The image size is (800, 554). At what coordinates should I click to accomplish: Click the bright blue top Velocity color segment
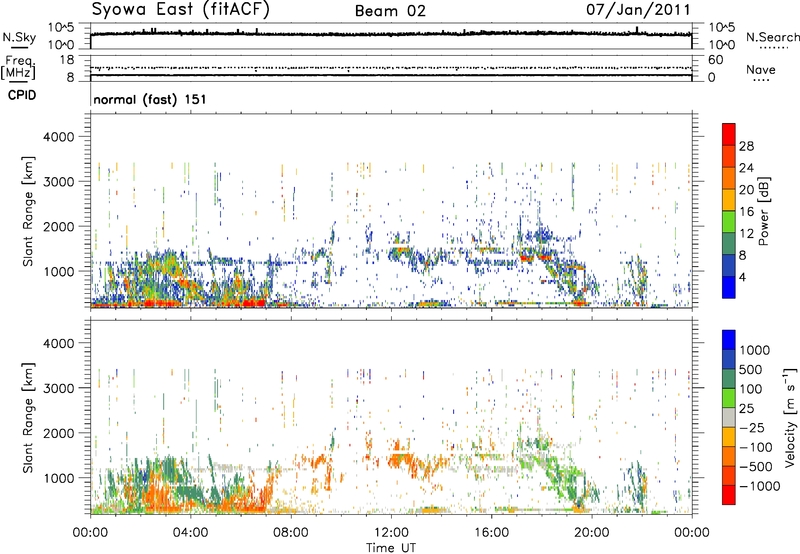tap(729, 339)
